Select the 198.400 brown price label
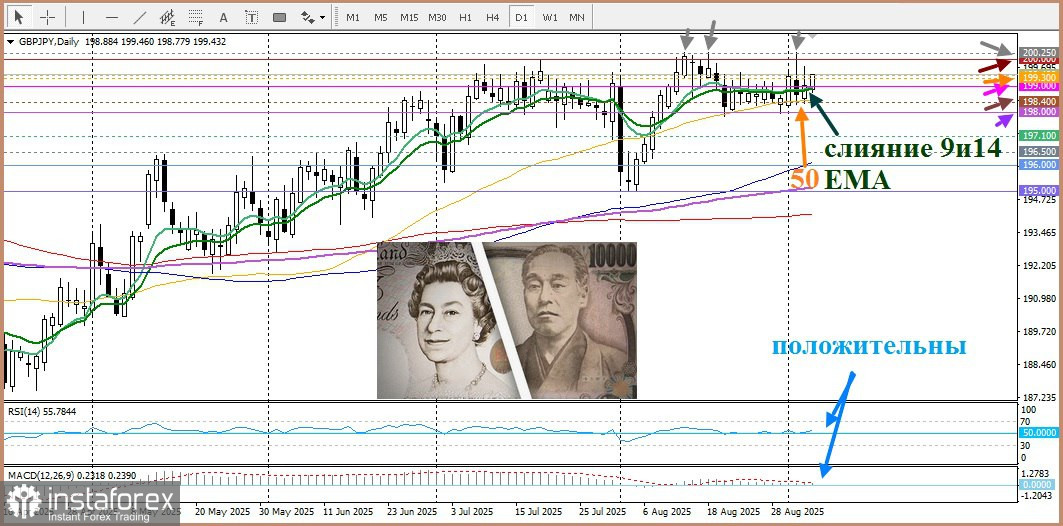This screenshot has height=526, width=1063. tap(1038, 101)
